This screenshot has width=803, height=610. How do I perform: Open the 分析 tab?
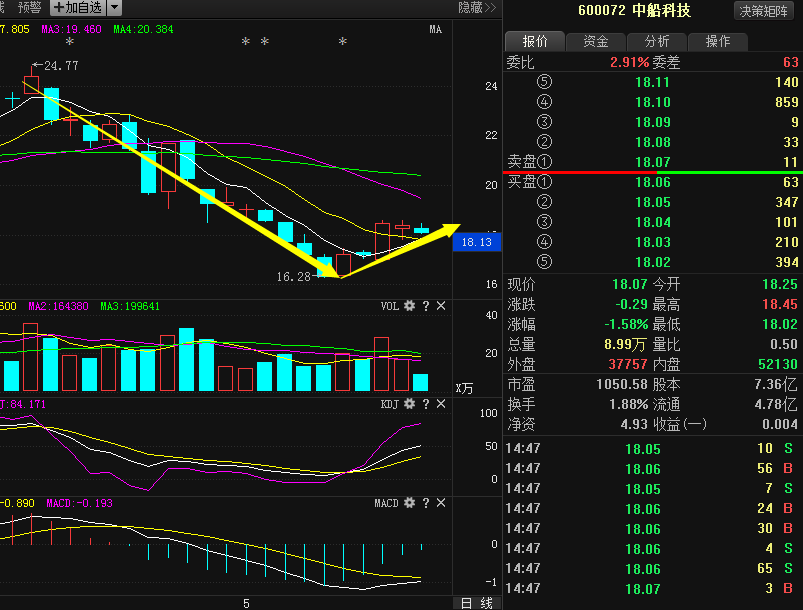pos(657,41)
